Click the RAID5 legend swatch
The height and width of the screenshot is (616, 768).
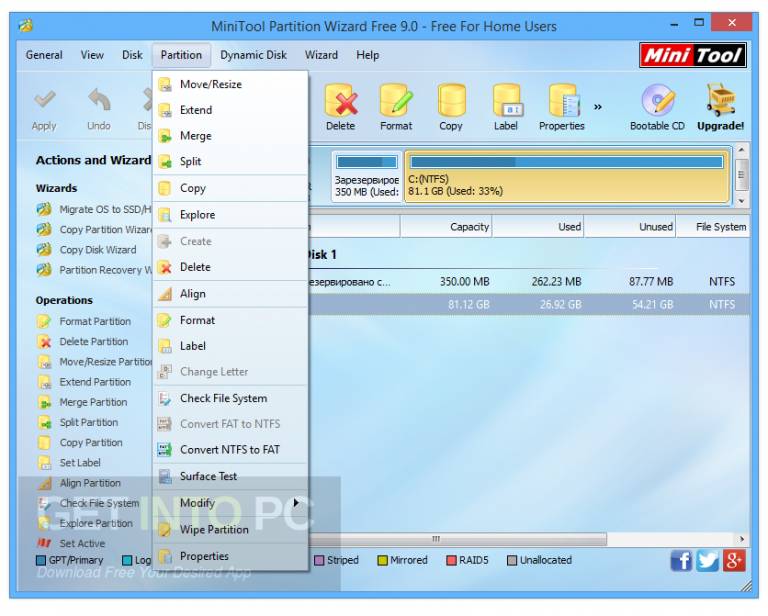[x=451, y=560]
